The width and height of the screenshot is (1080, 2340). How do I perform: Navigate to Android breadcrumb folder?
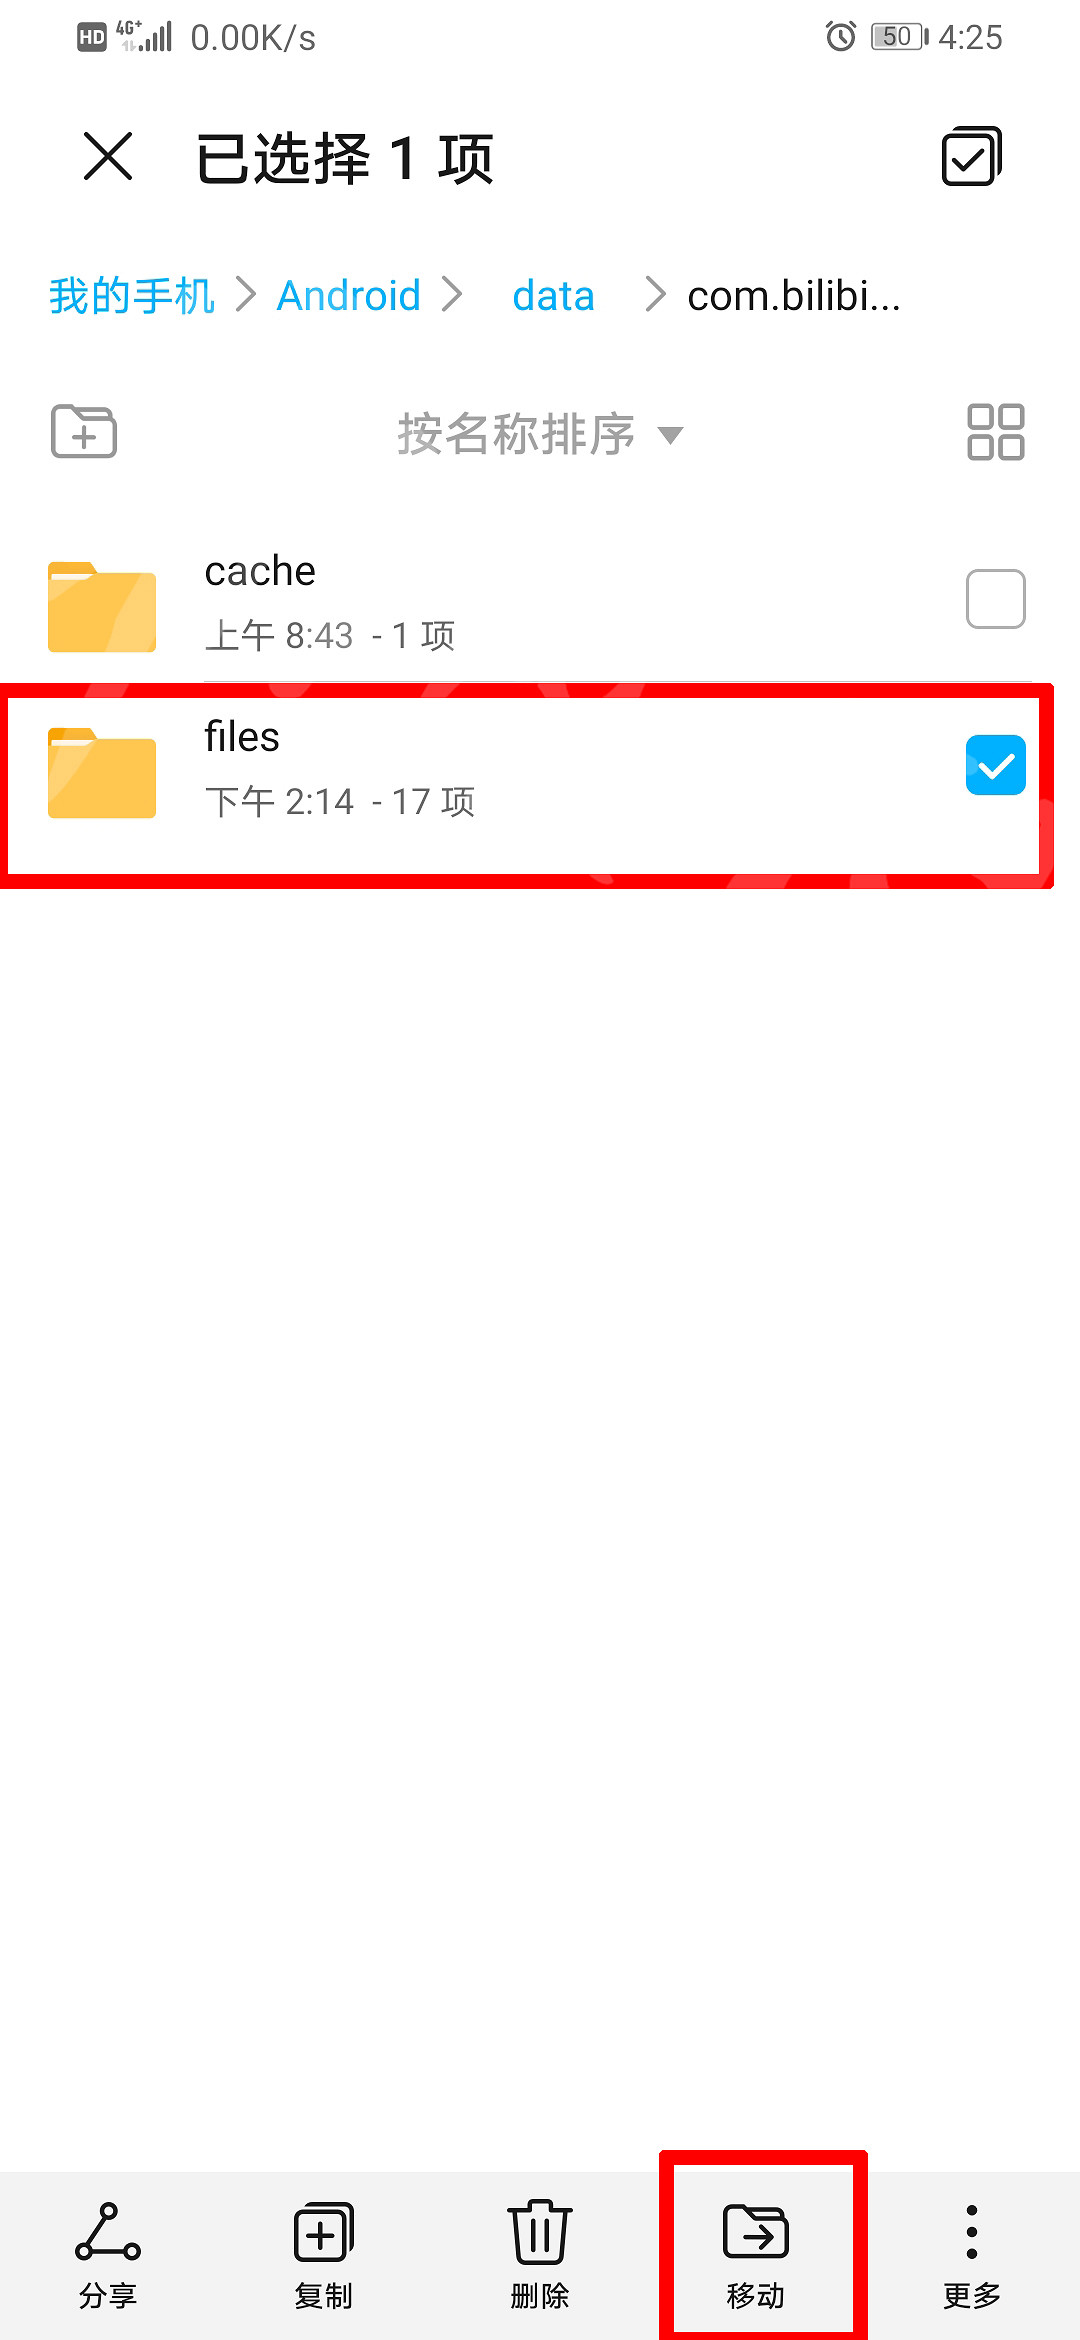(x=348, y=295)
